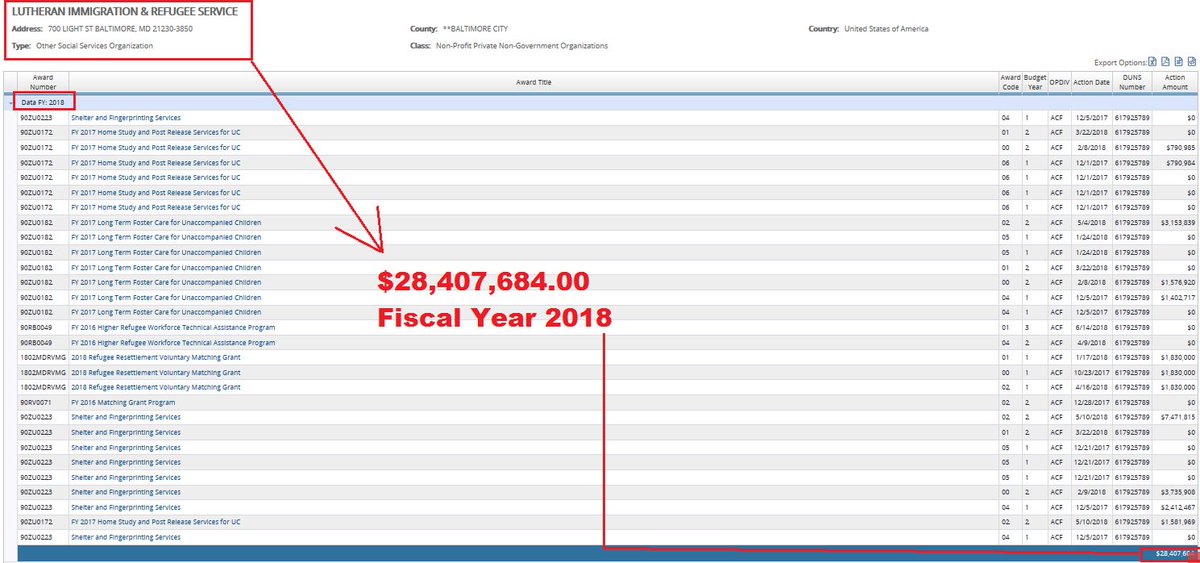Open Voluntary Matching Grant award dated 1/17/2018

pyautogui.click(x=156, y=358)
